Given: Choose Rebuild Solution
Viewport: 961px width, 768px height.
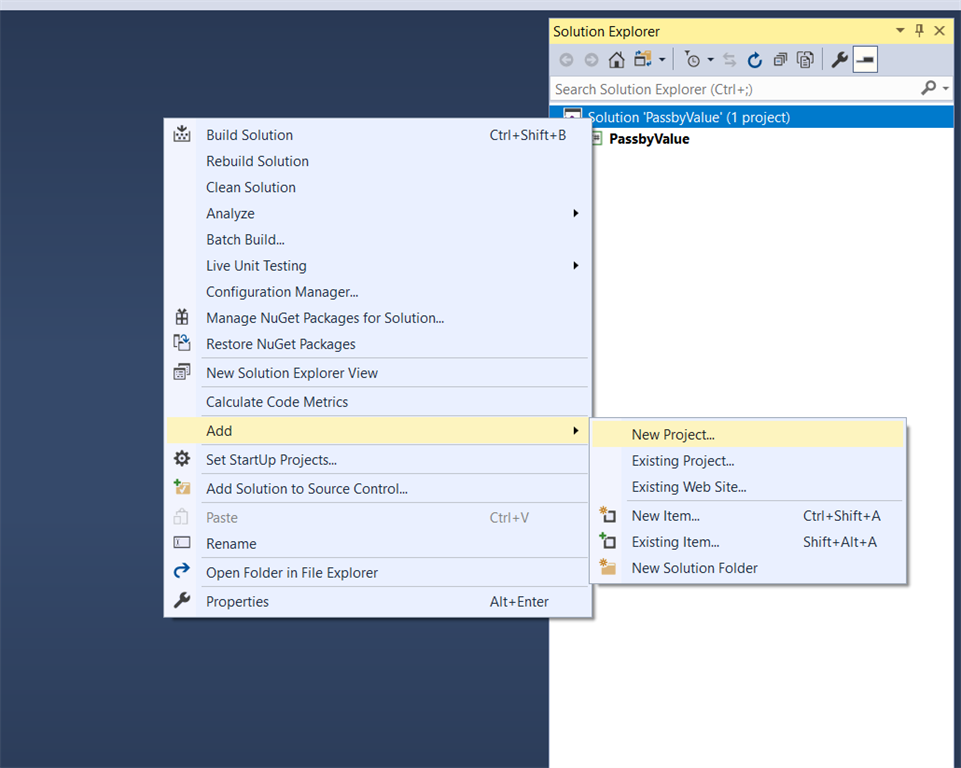Looking at the screenshot, I should click(378, 161).
